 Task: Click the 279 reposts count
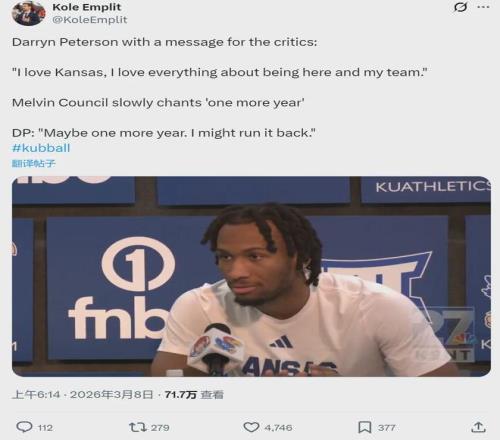(160, 427)
